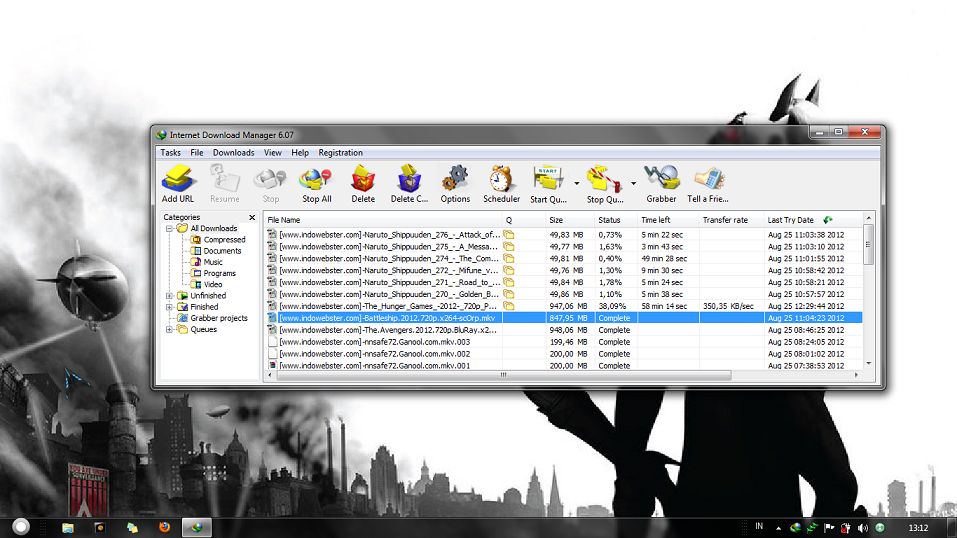Select the nnsafe72.Ganool.com.mkv.002 row

[x=564, y=354]
